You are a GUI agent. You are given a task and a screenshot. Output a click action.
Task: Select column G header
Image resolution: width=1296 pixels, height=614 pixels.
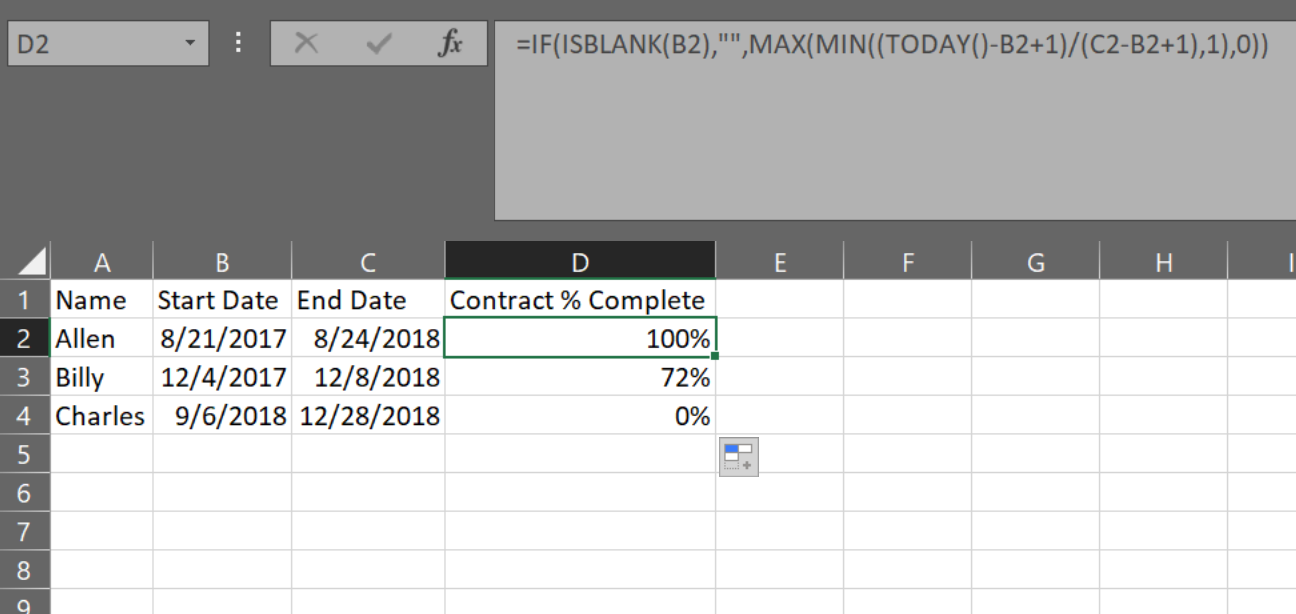1035,262
